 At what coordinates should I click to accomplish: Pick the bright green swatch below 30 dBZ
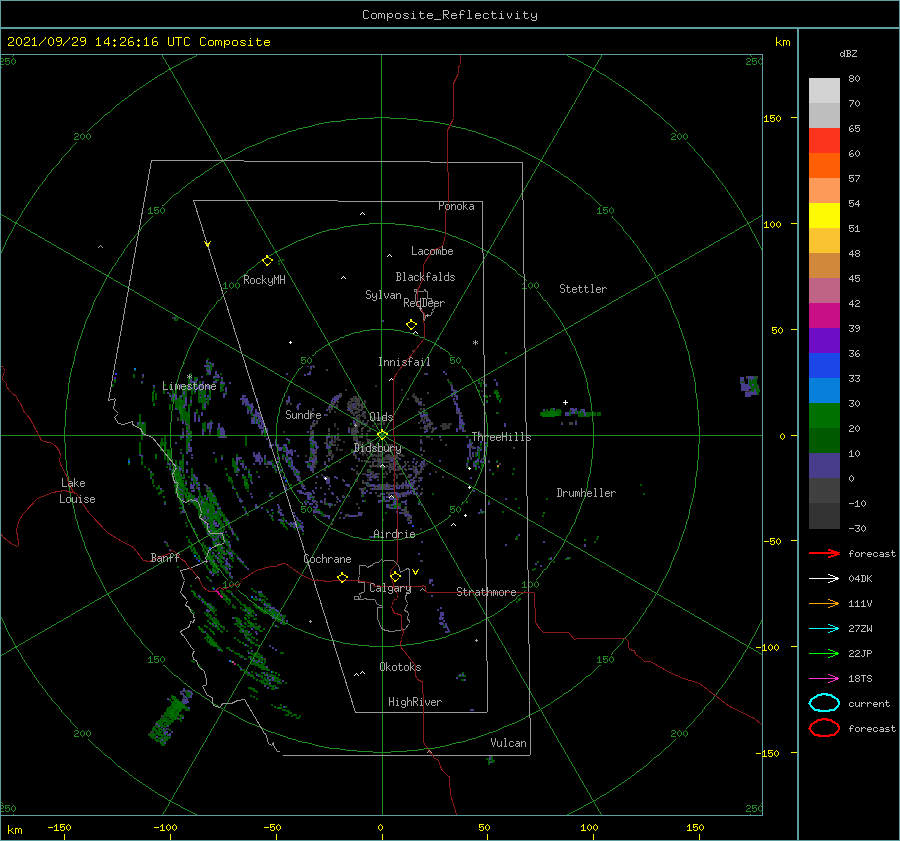coord(824,416)
